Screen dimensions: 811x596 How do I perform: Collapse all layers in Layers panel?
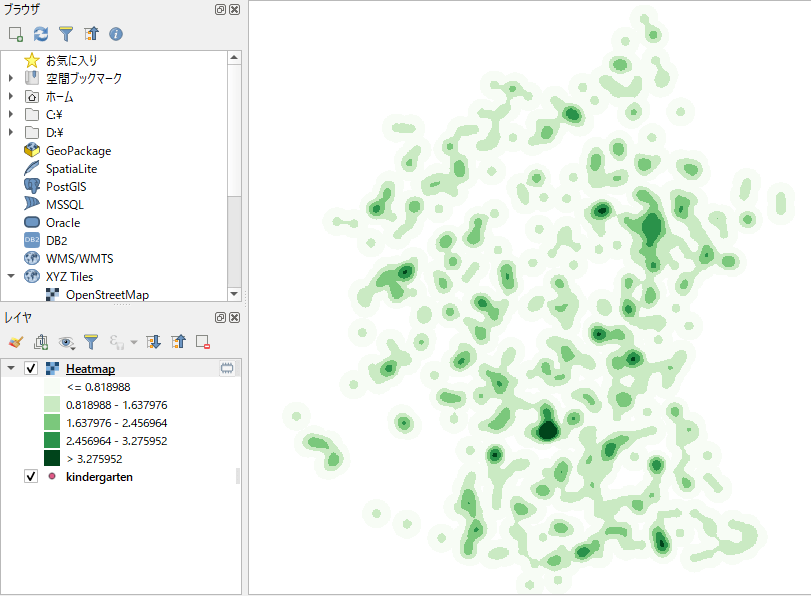click(178, 342)
